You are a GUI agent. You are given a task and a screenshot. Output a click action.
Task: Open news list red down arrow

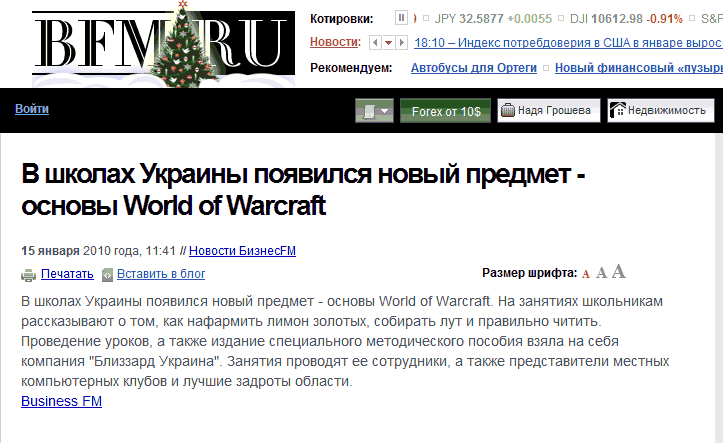click(388, 43)
